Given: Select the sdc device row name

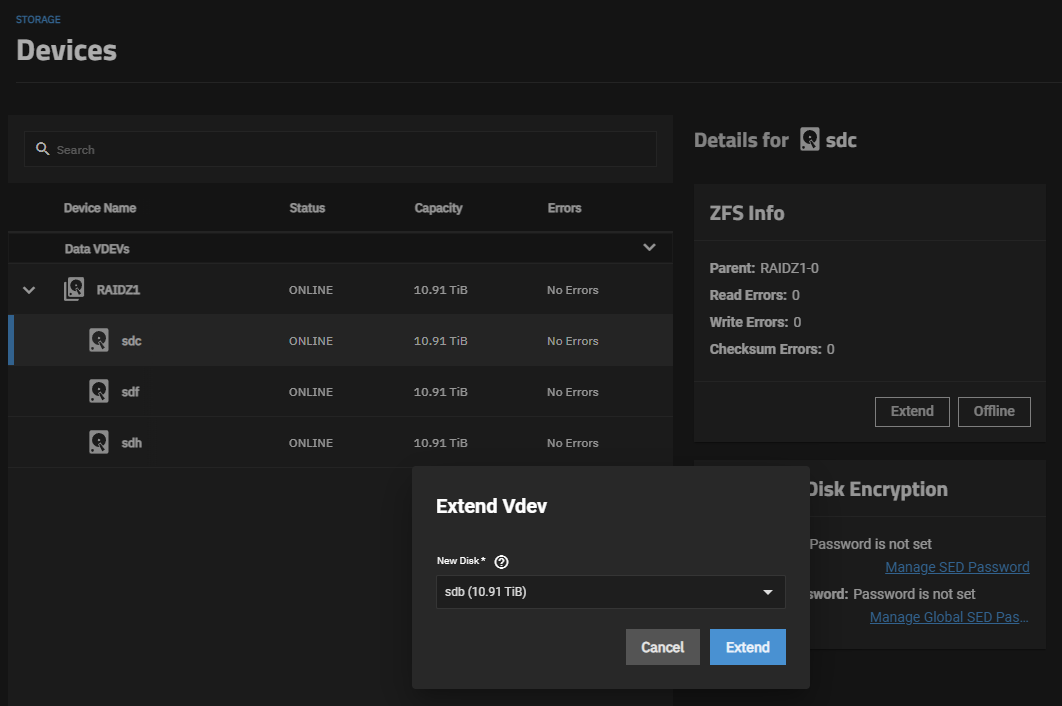Looking at the screenshot, I should tap(131, 341).
